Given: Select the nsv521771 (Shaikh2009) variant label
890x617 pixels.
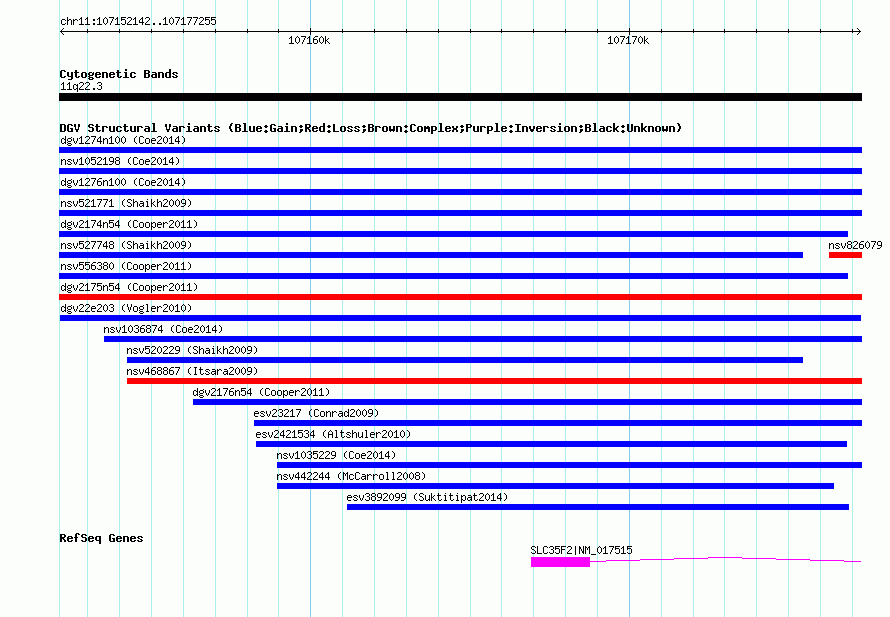Looking at the screenshot, I should [126, 203].
